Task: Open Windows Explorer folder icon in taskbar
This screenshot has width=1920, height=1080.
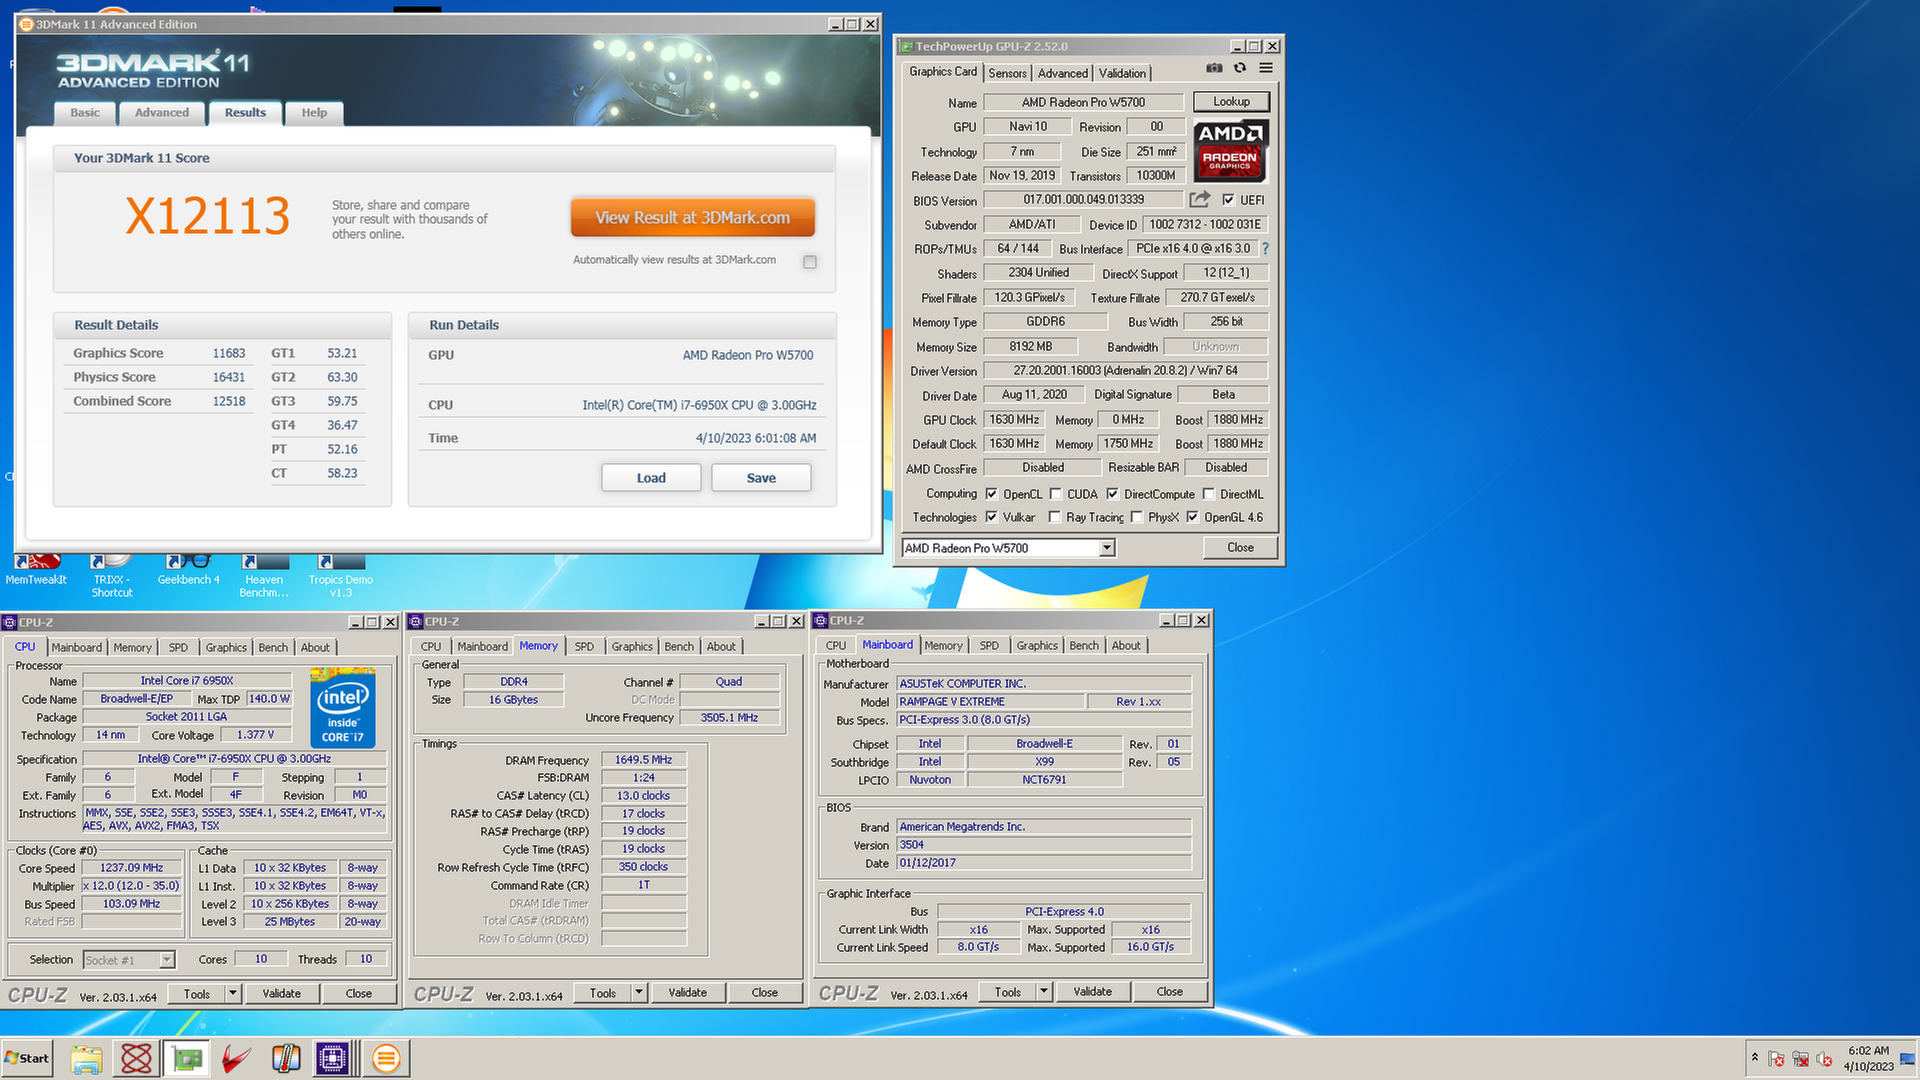Action: click(87, 1058)
